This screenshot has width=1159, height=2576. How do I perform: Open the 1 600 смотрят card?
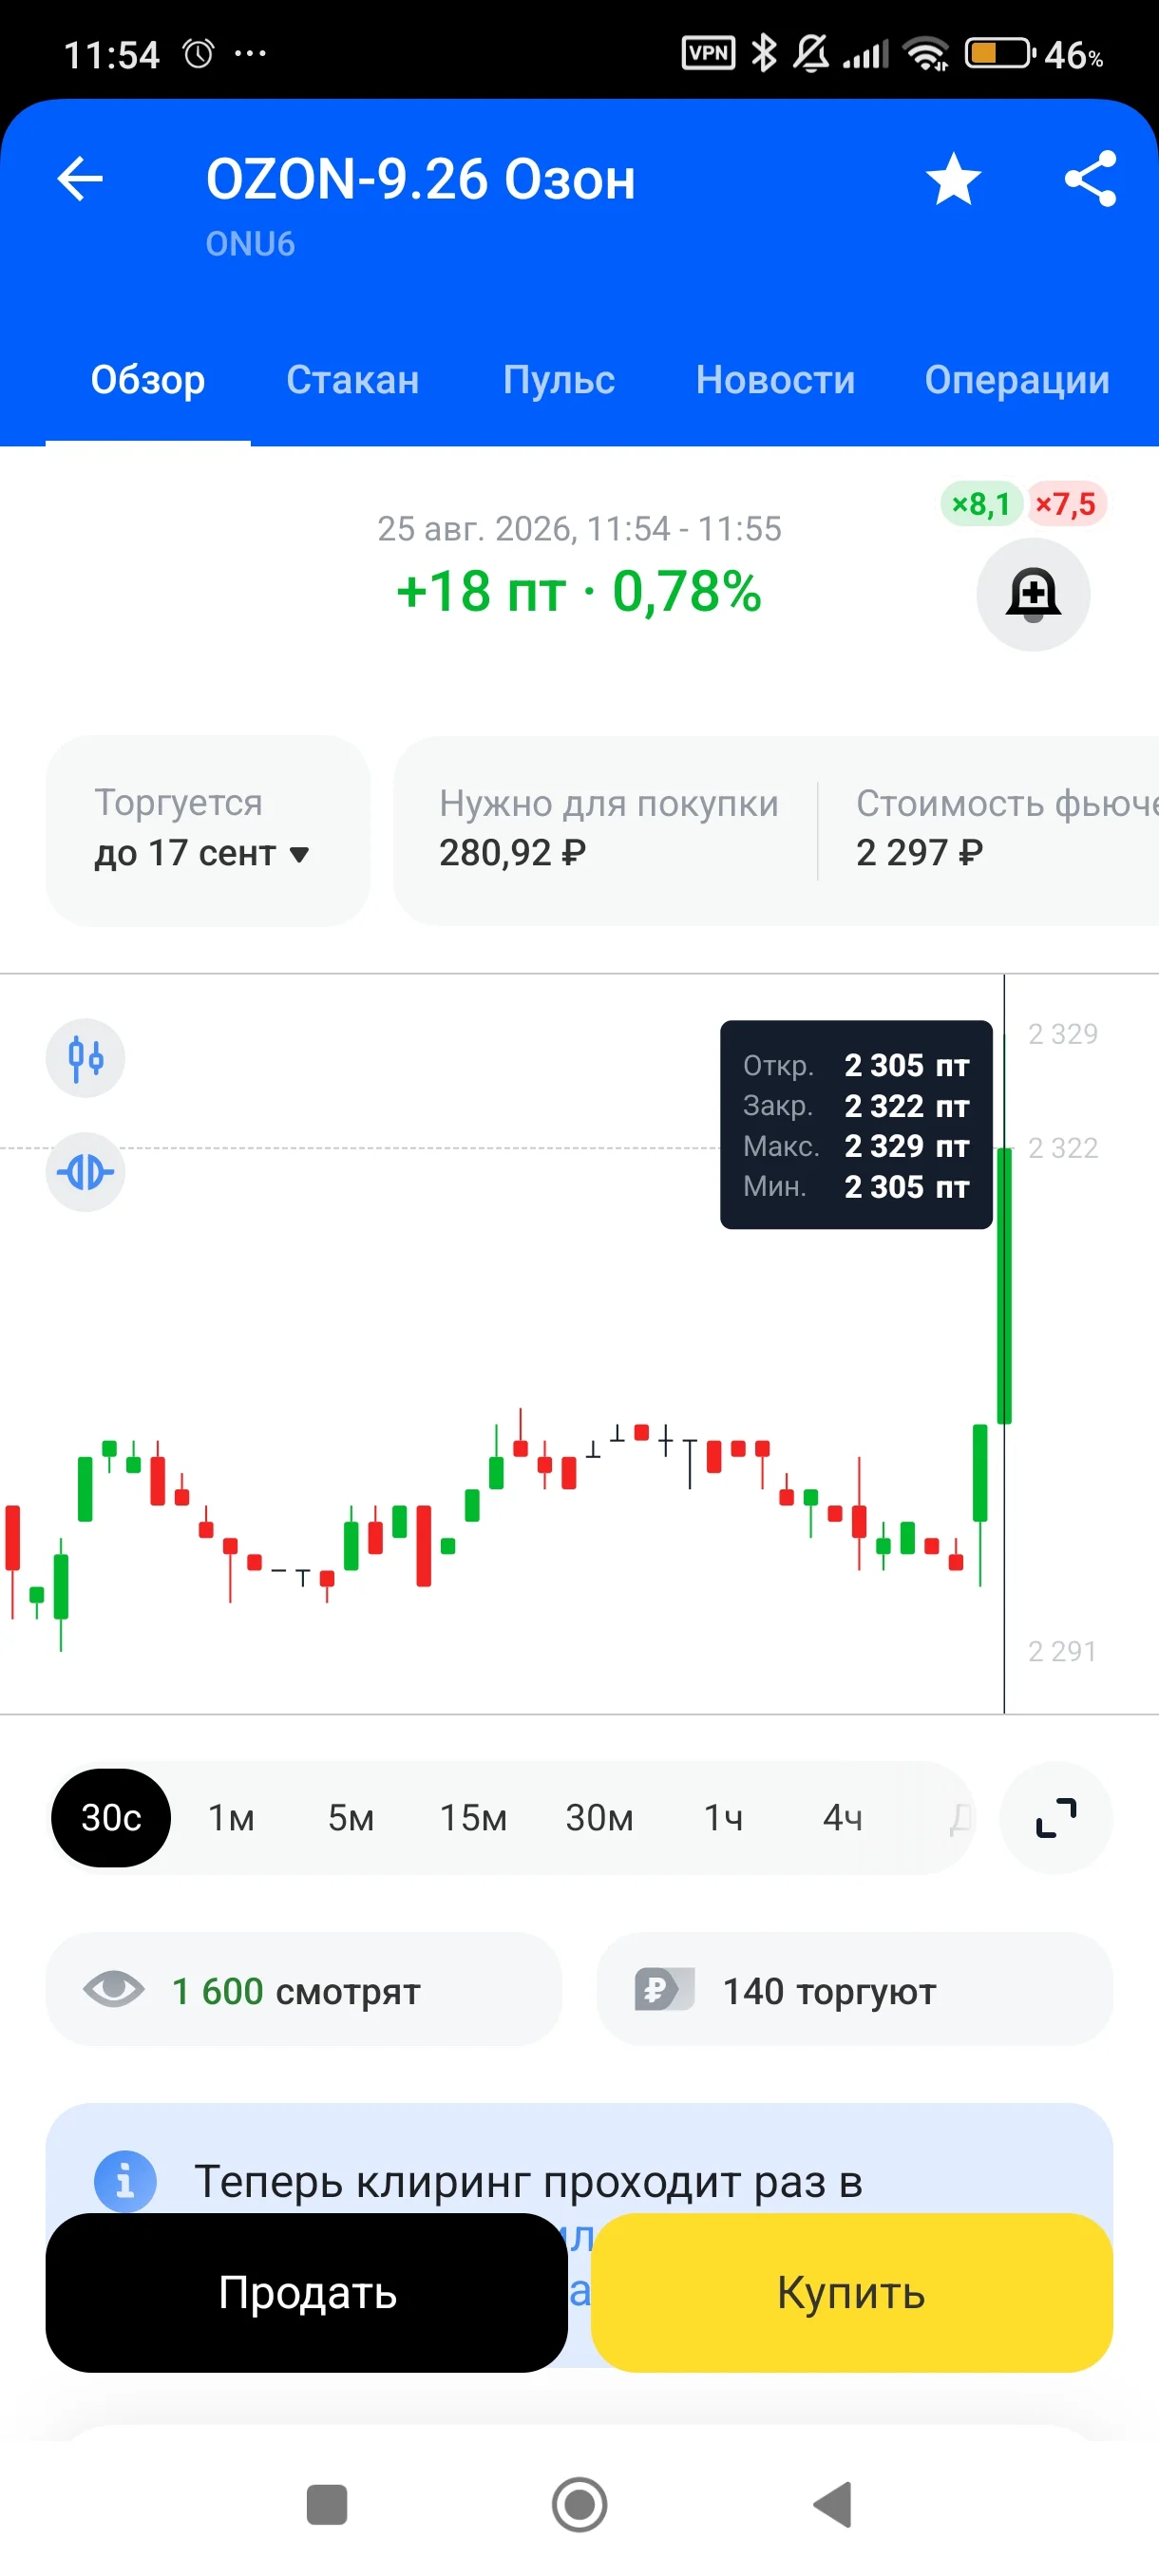click(x=304, y=1990)
